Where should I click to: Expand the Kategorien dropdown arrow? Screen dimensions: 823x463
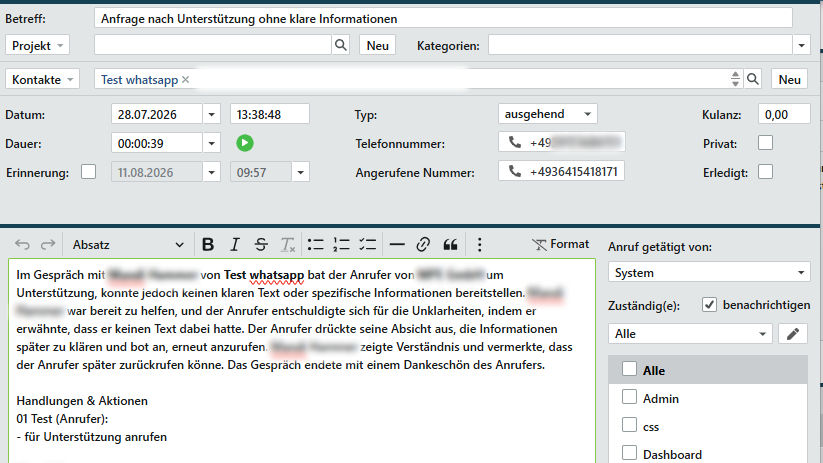pos(801,46)
